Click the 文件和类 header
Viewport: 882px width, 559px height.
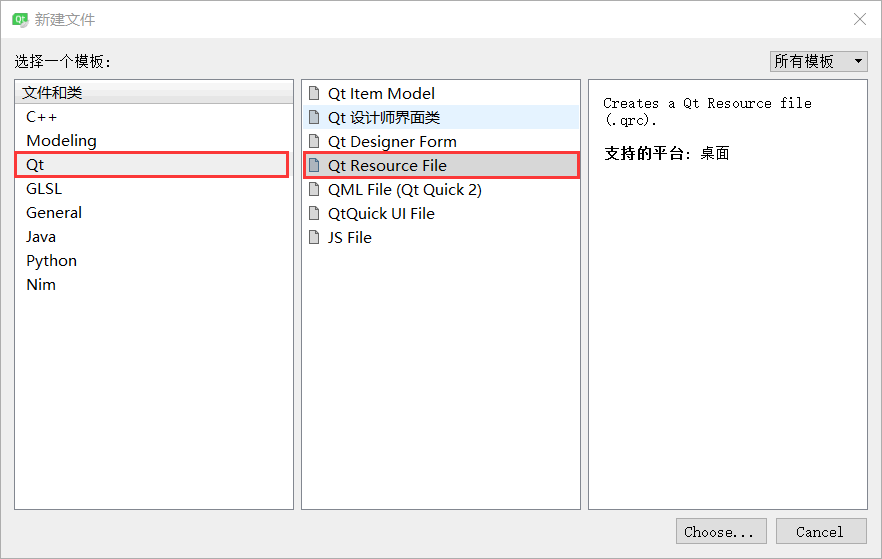point(154,92)
